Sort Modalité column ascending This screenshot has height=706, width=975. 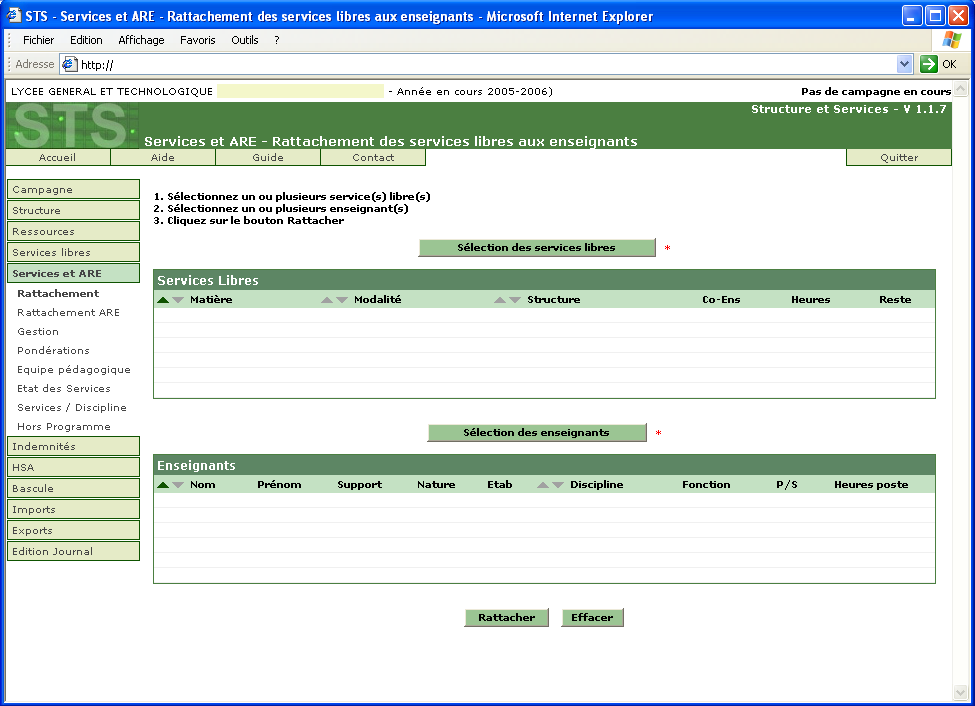point(326,300)
